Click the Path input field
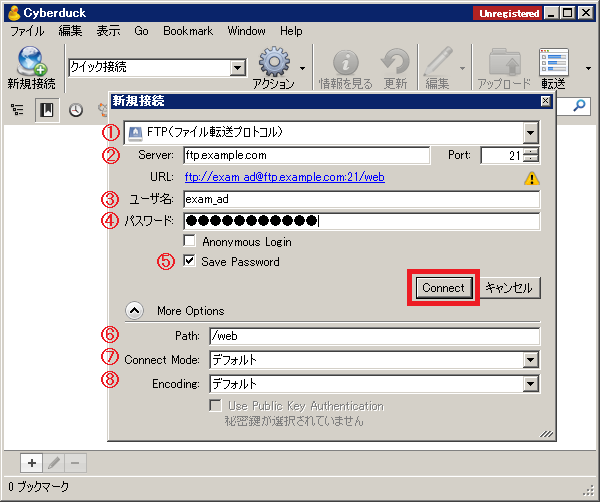The image size is (600, 502). click(x=375, y=336)
